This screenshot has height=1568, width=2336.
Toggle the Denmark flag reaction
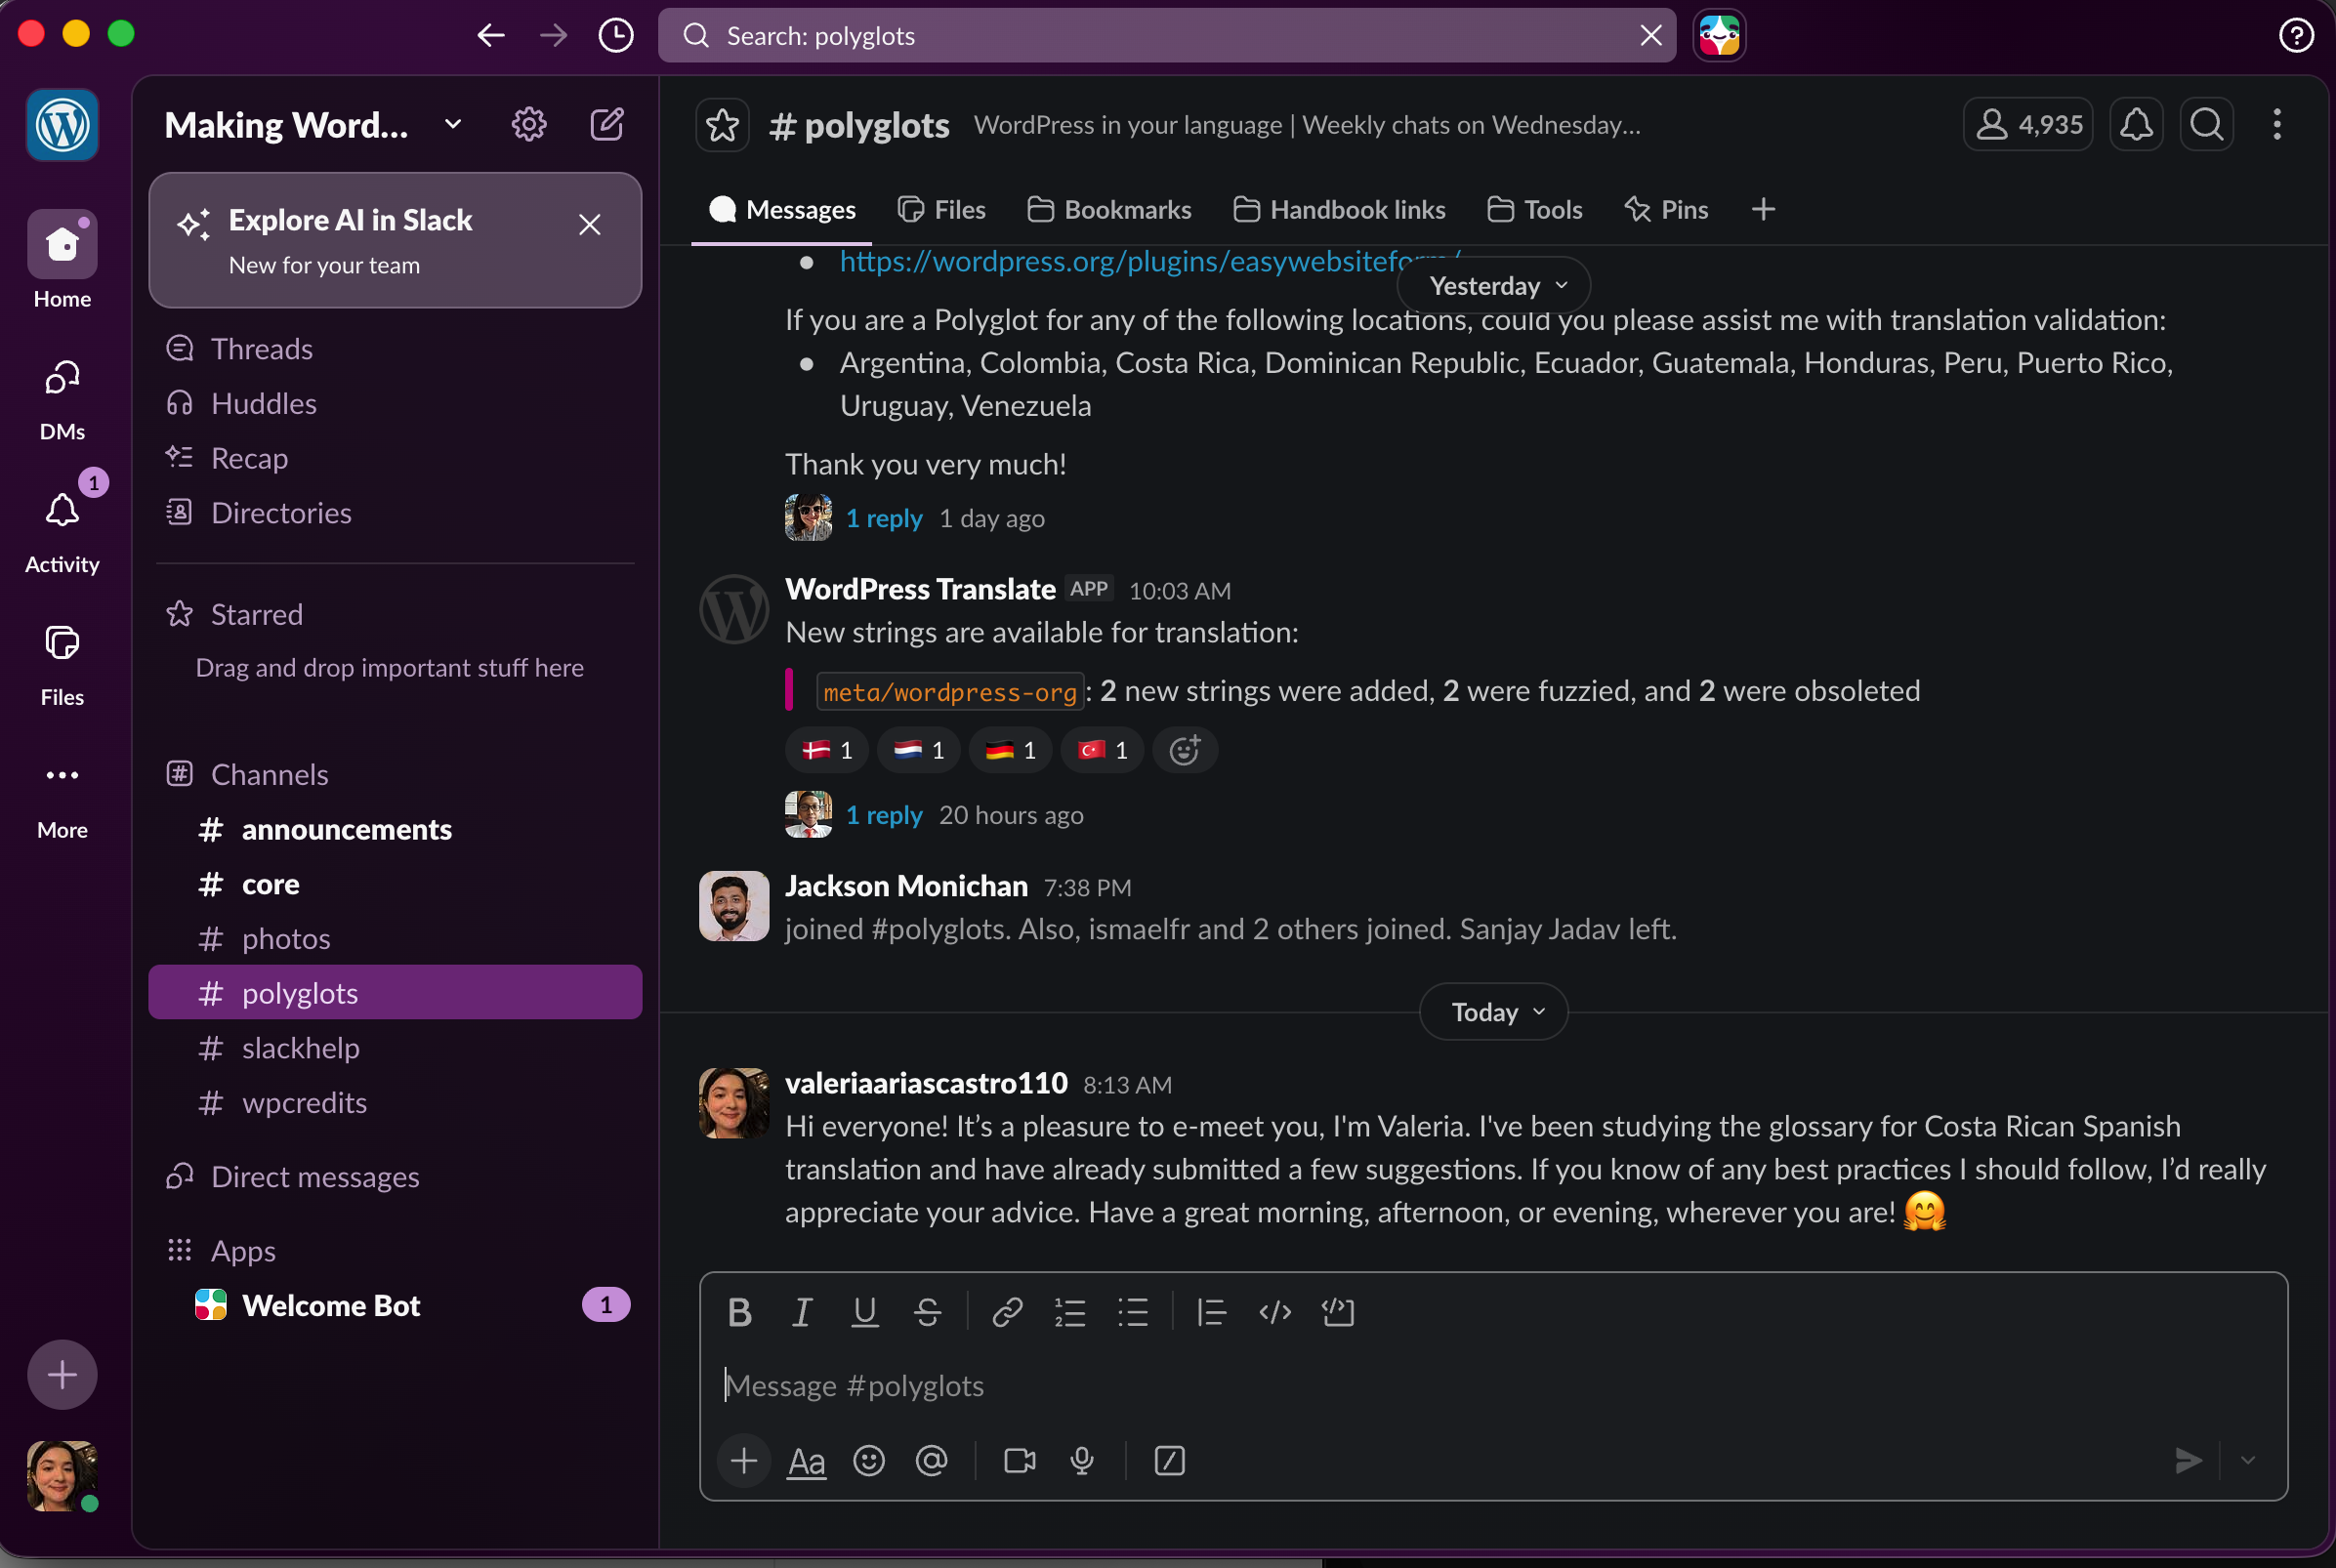(827, 750)
